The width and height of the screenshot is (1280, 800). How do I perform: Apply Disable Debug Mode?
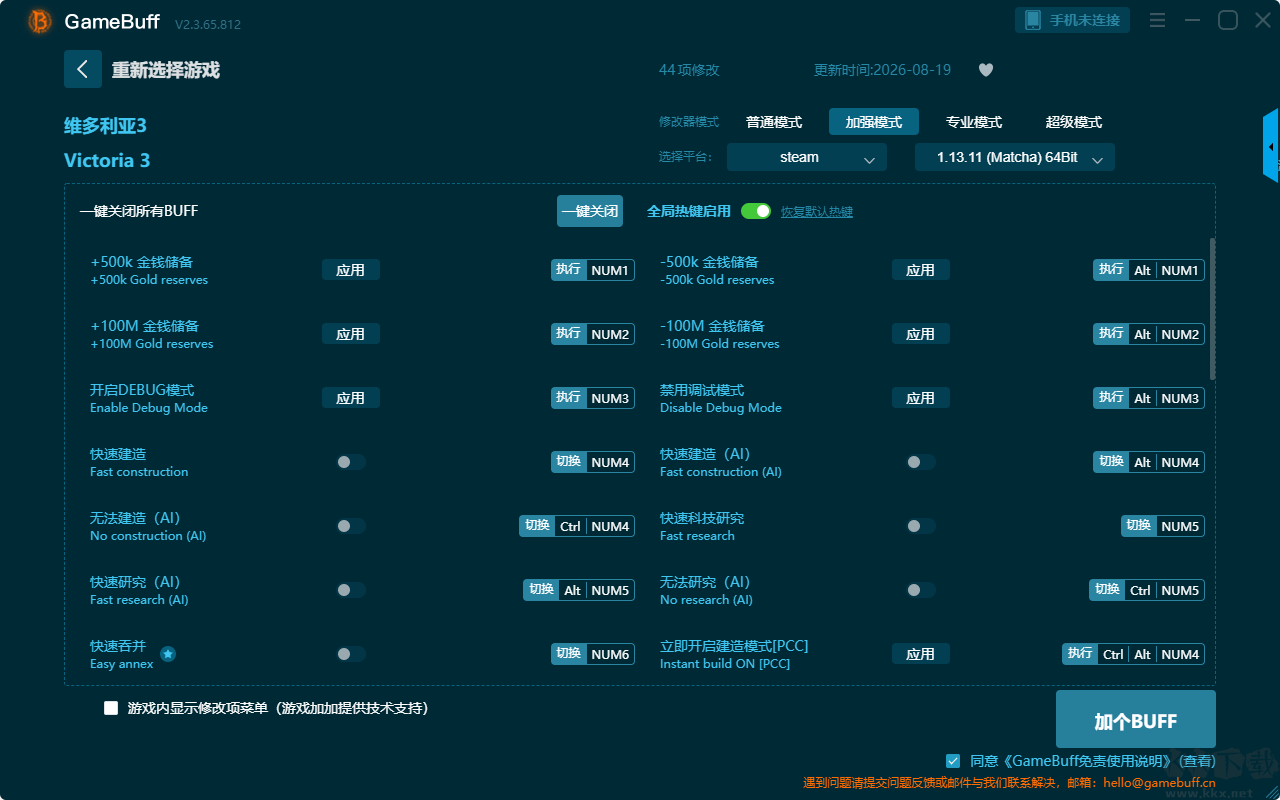click(921, 398)
